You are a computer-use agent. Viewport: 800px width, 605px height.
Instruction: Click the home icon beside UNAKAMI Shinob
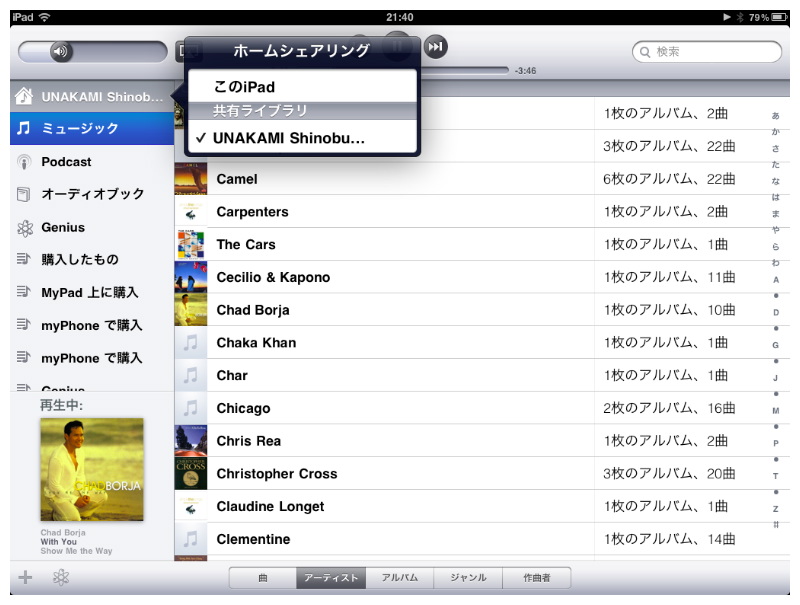click(x=24, y=95)
